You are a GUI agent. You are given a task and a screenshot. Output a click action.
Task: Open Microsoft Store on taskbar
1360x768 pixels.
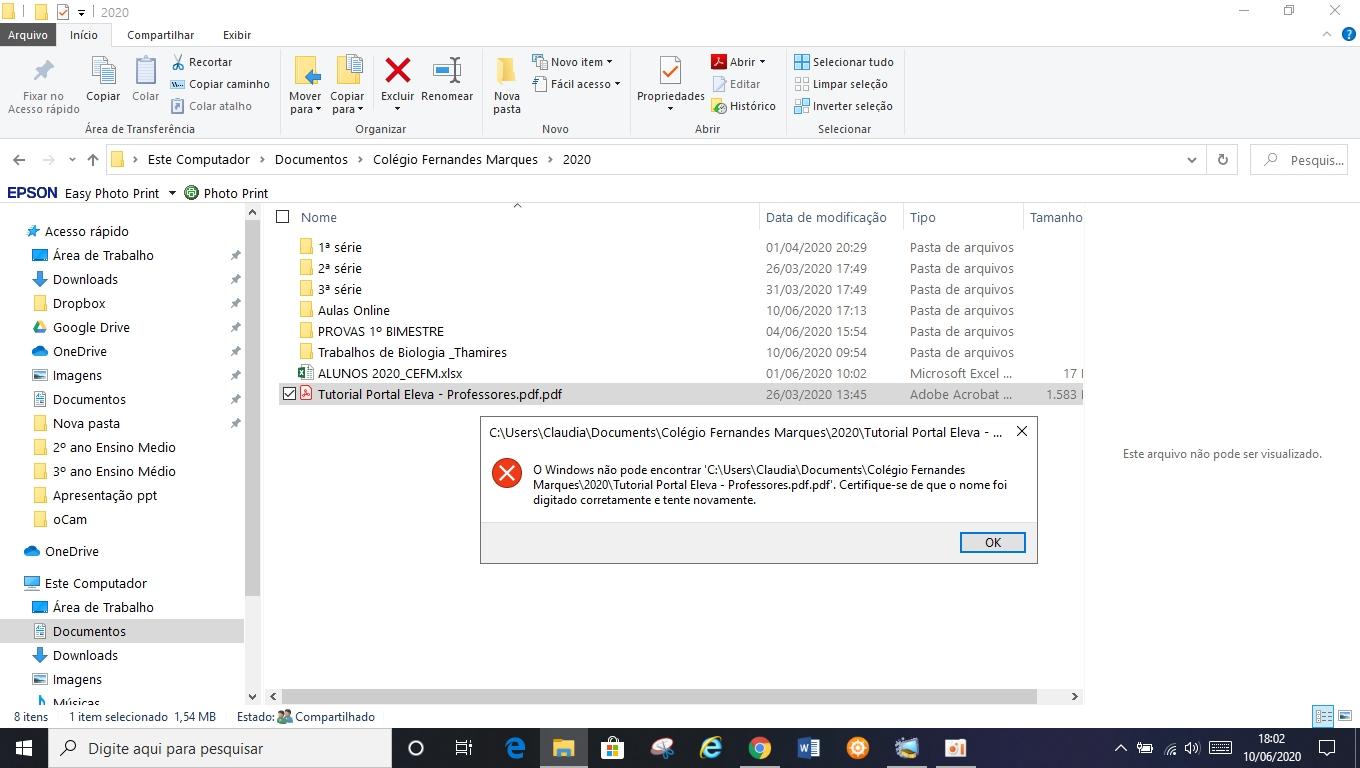[x=612, y=748]
